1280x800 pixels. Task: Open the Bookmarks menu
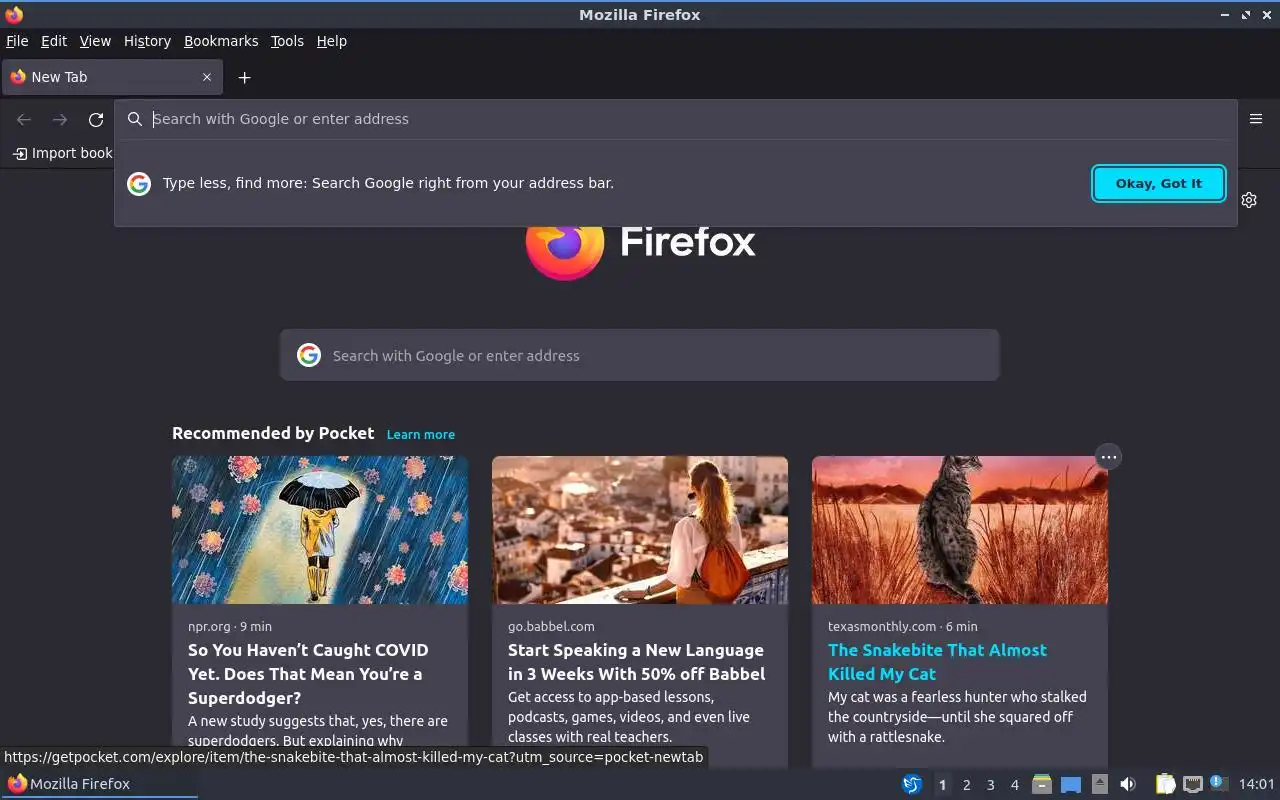[x=221, y=41]
